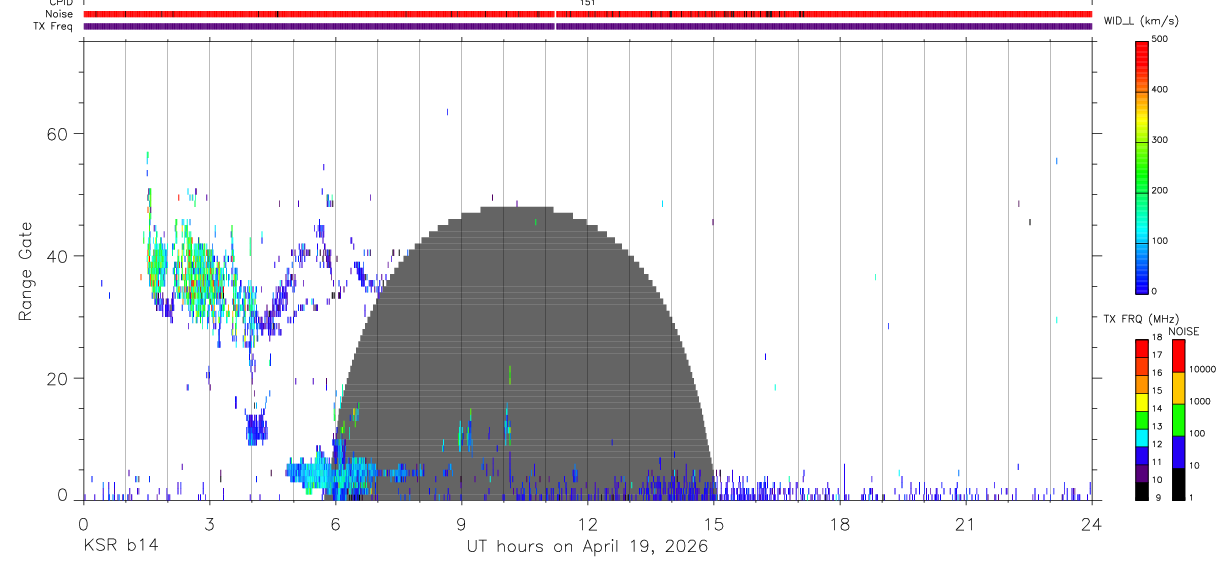
Task: Click the 24 tick on UT hours axis
Action: point(1092,523)
